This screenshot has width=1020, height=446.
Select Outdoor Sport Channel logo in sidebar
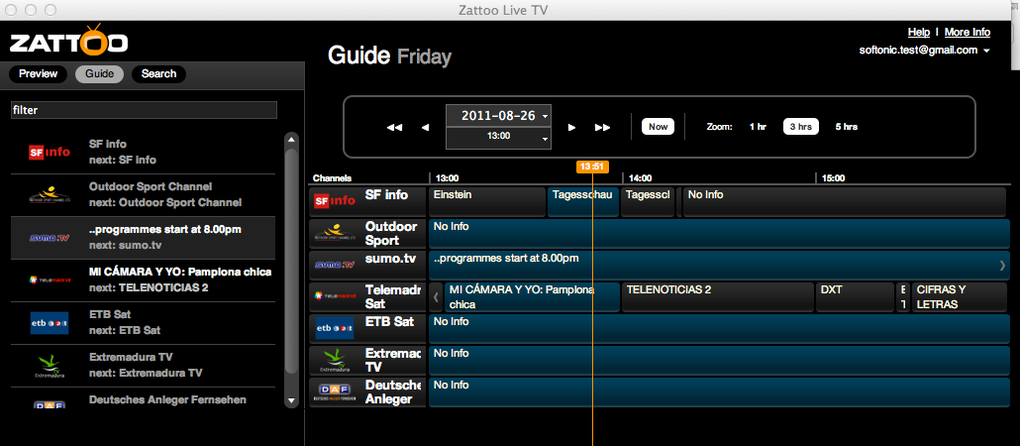49,195
